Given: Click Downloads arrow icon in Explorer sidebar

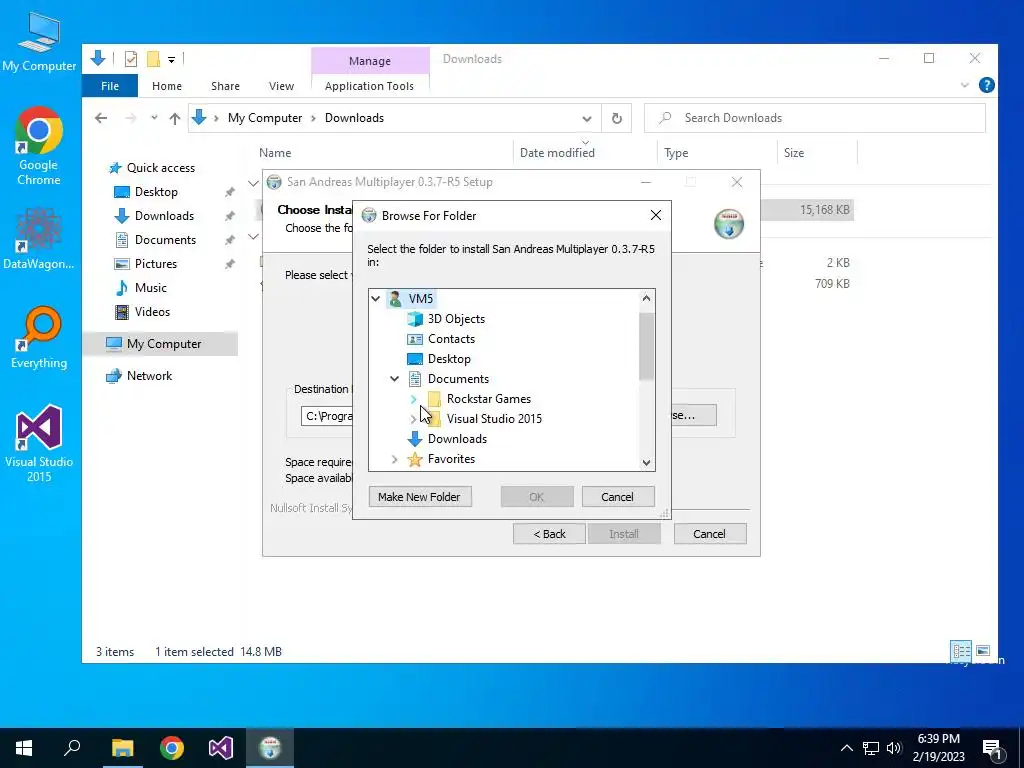Looking at the screenshot, I should click(x=121, y=216).
